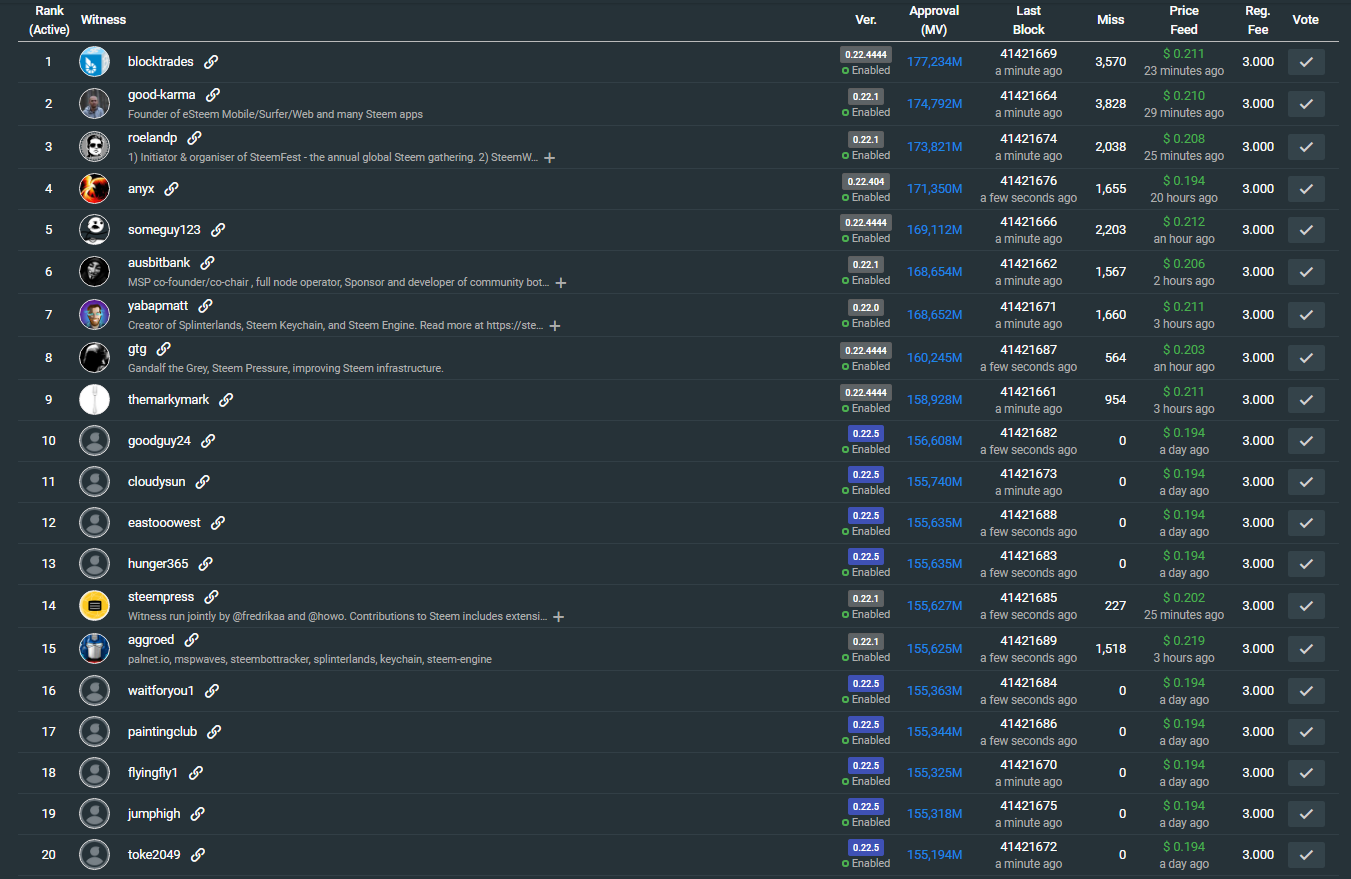Click the link icon beside blocktrades

point(211,62)
